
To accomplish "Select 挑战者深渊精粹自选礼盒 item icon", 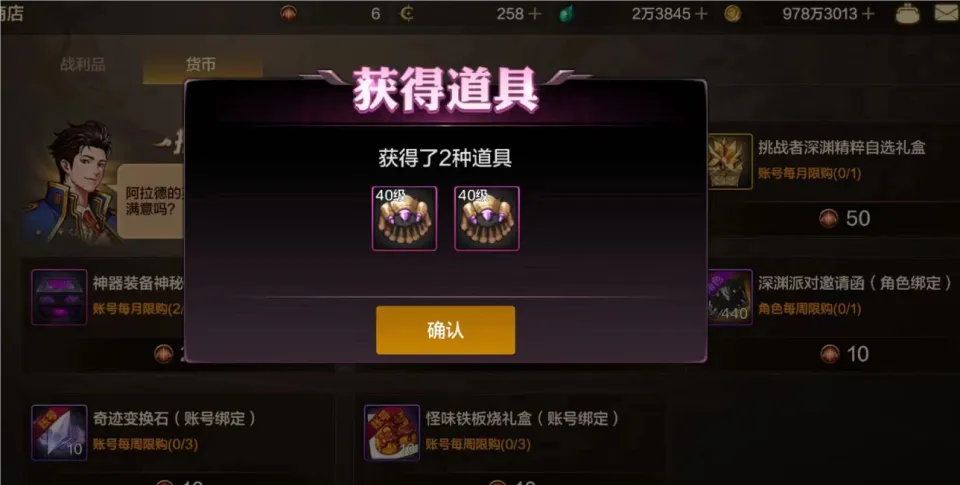I will [x=730, y=161].
